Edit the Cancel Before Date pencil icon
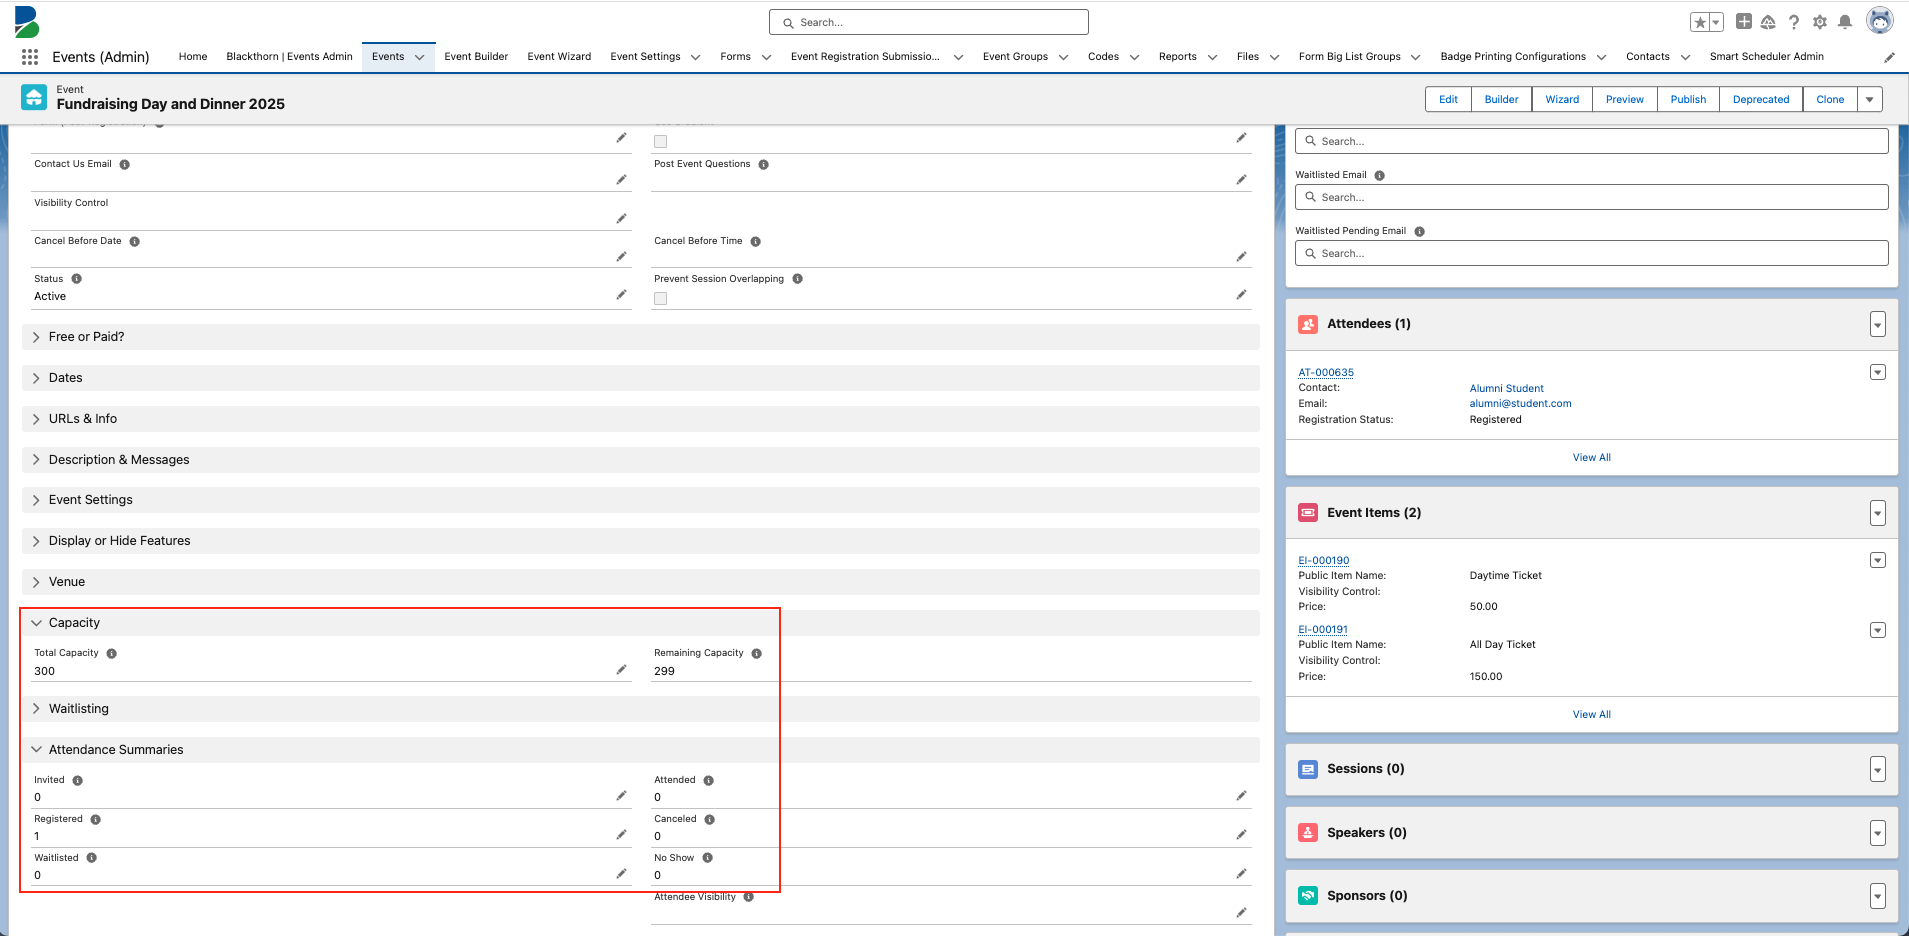Viewport: 1909px width, 936px height. pyautogui.click(x=621, y=257)
